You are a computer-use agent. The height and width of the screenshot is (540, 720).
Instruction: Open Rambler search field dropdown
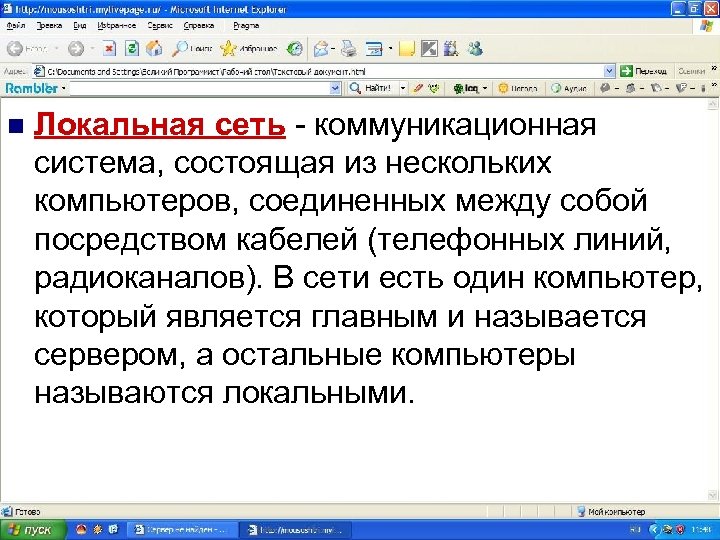(336, 88)
